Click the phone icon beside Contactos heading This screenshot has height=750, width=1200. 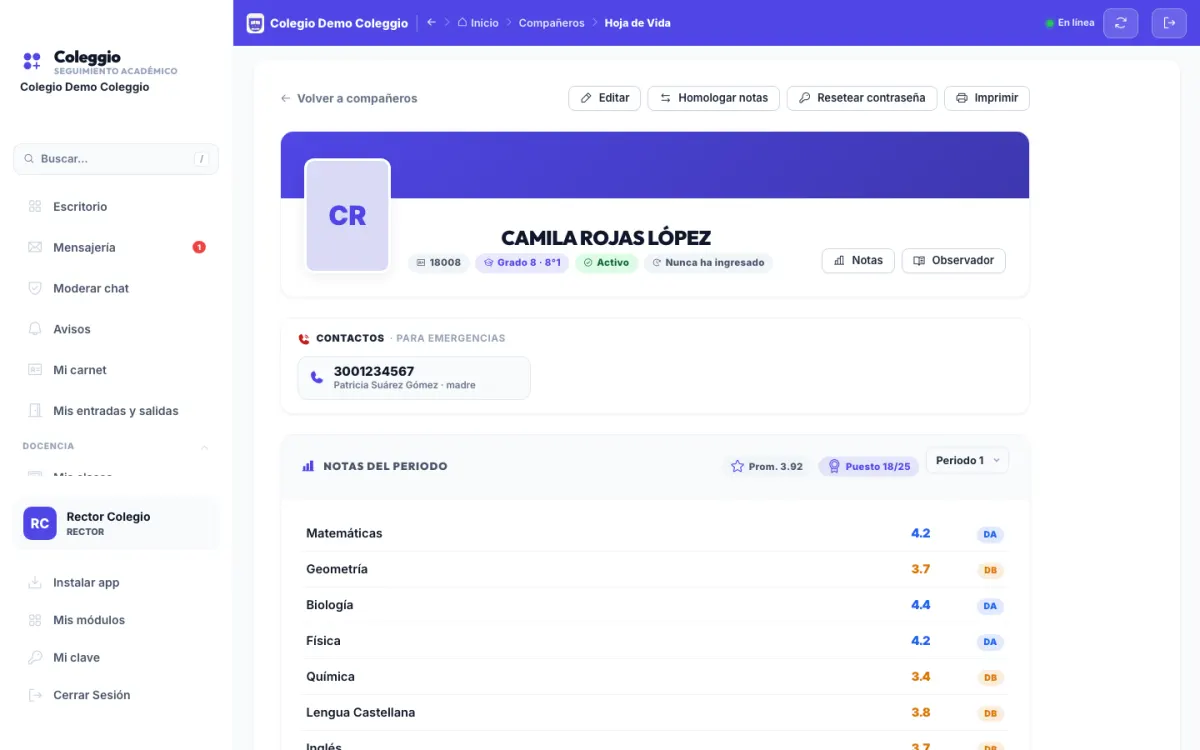coord(304,339)
